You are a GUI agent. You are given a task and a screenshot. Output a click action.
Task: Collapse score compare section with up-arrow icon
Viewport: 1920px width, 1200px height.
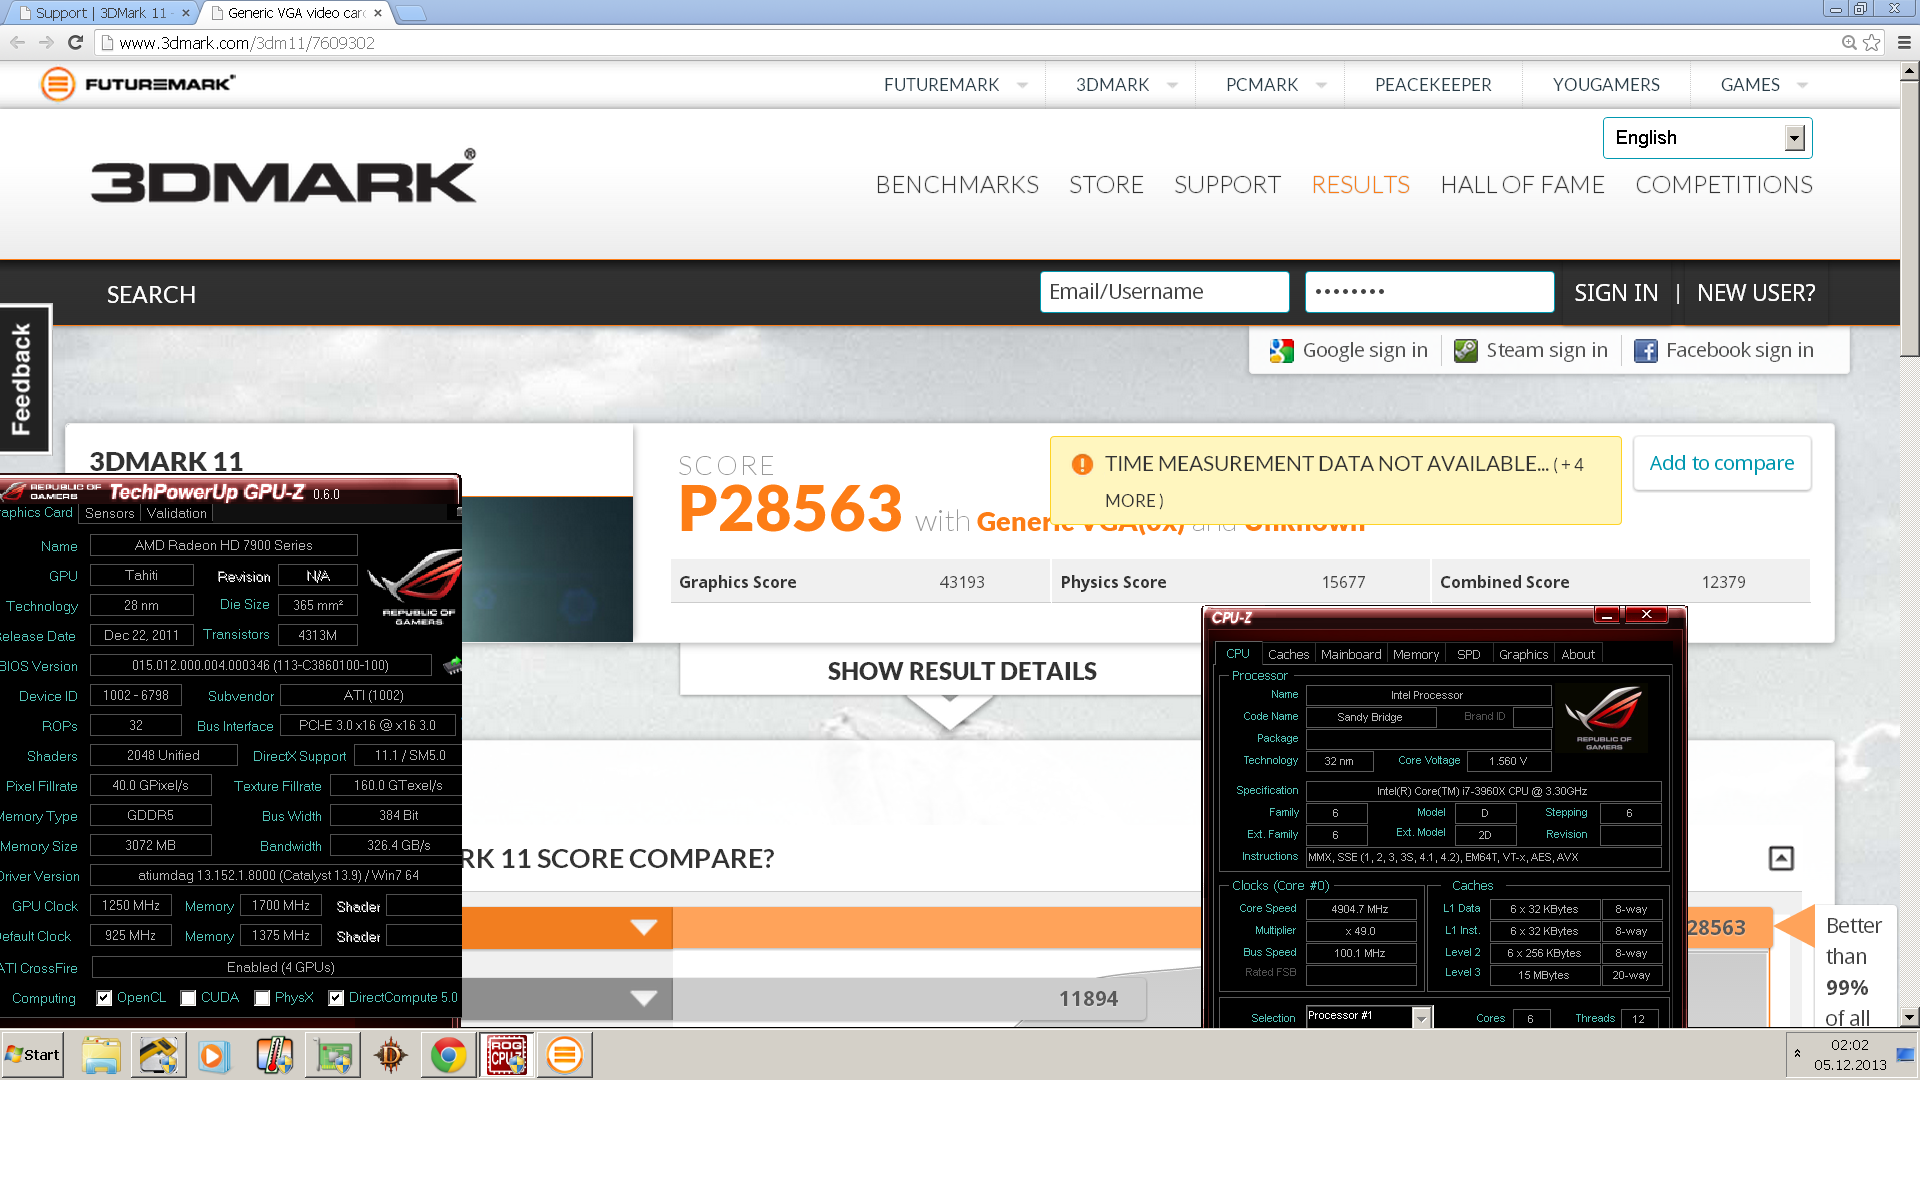pos(1781,858)
